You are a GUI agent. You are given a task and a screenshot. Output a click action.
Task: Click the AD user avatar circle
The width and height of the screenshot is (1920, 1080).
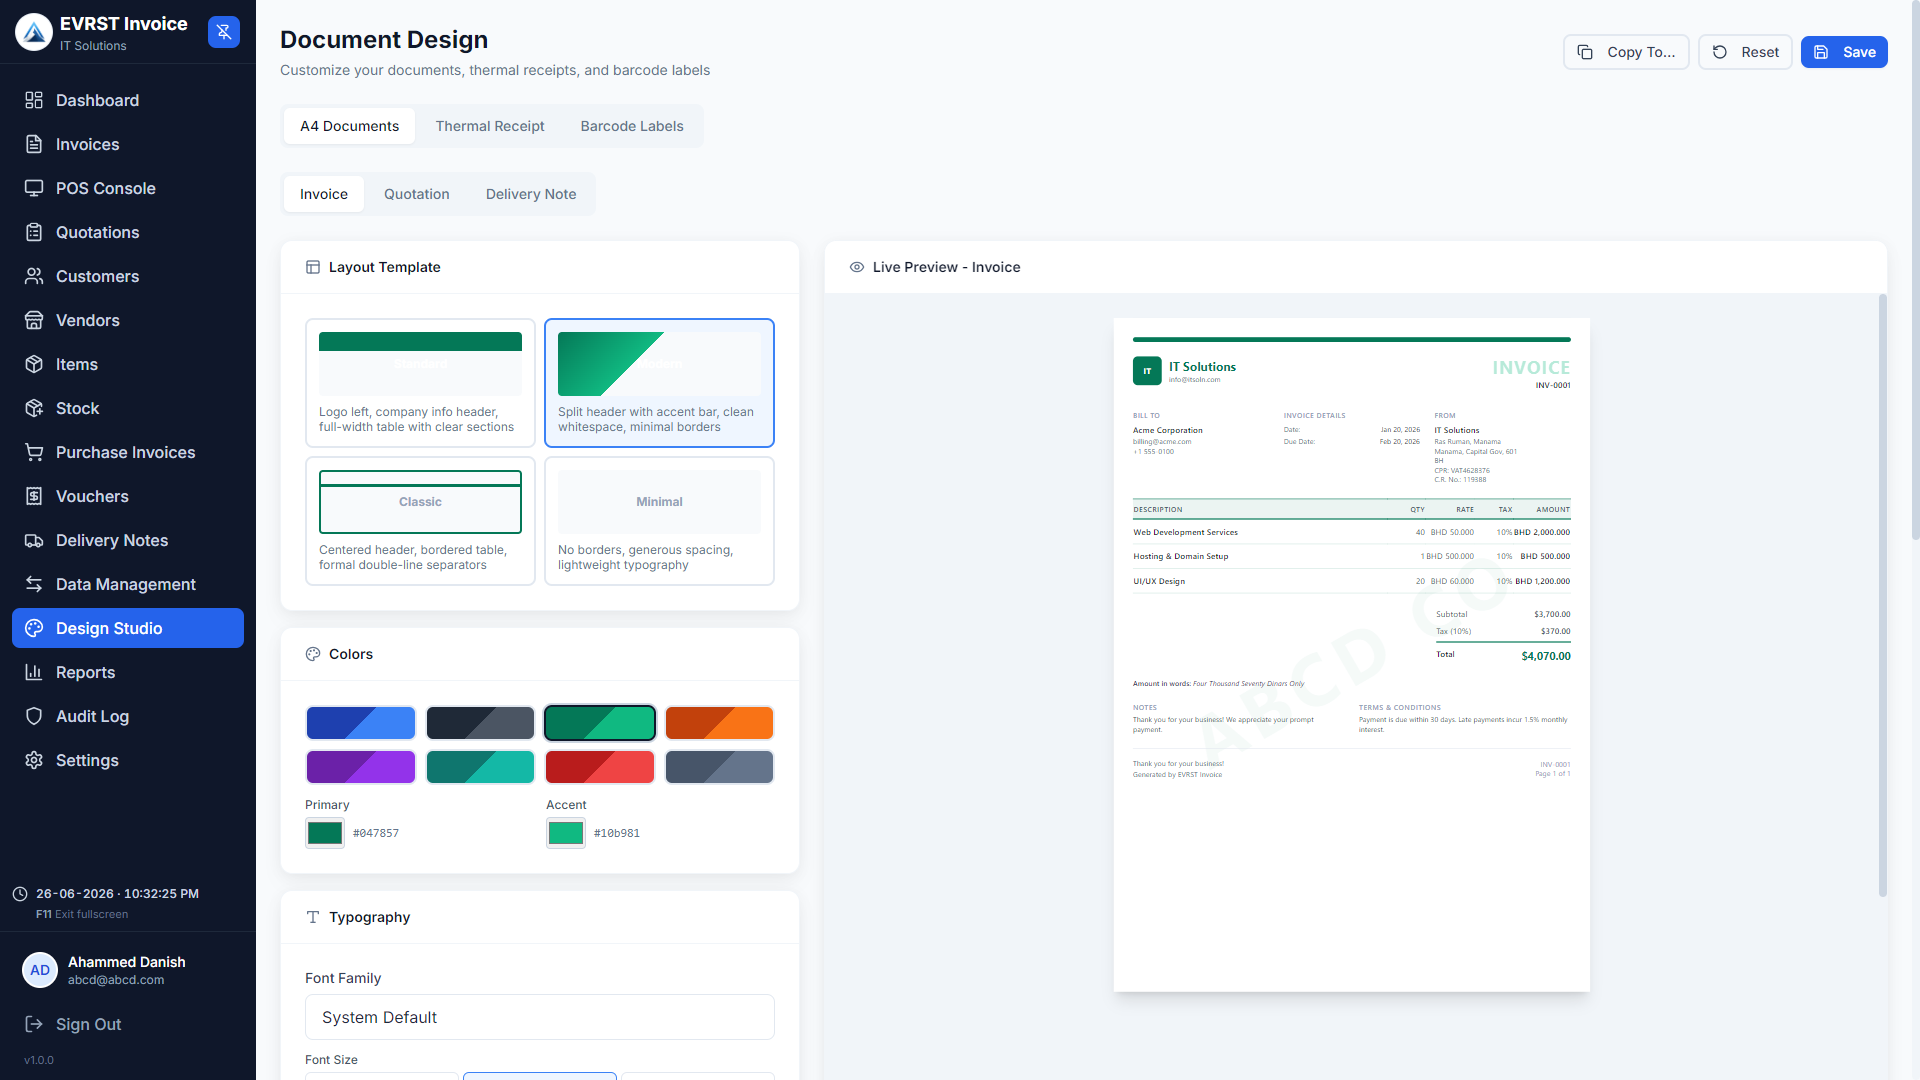[x=40, y=970]
